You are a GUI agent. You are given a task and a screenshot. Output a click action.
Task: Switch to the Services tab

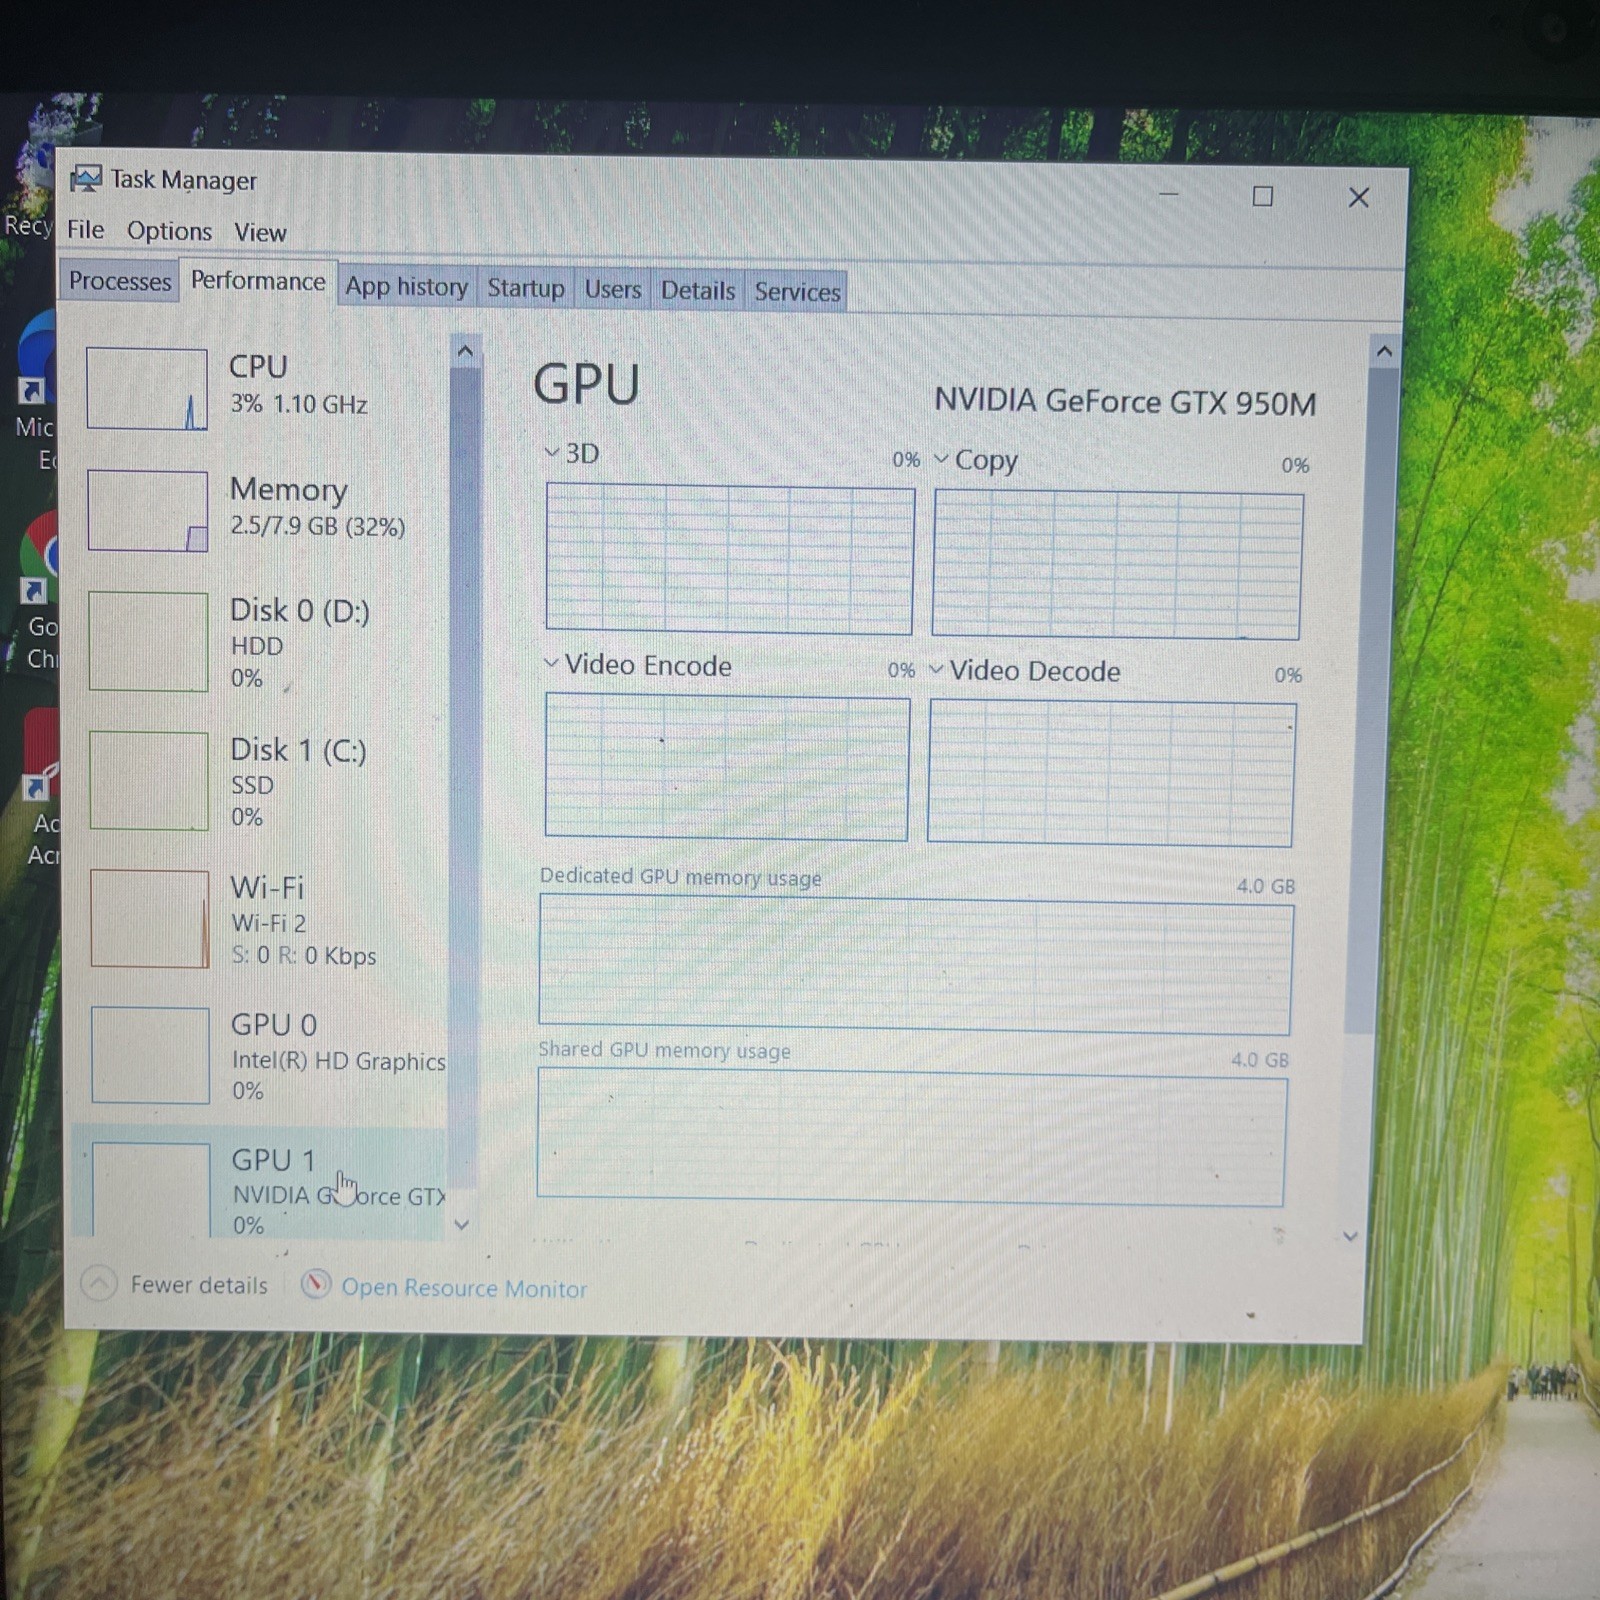point(797,292)
